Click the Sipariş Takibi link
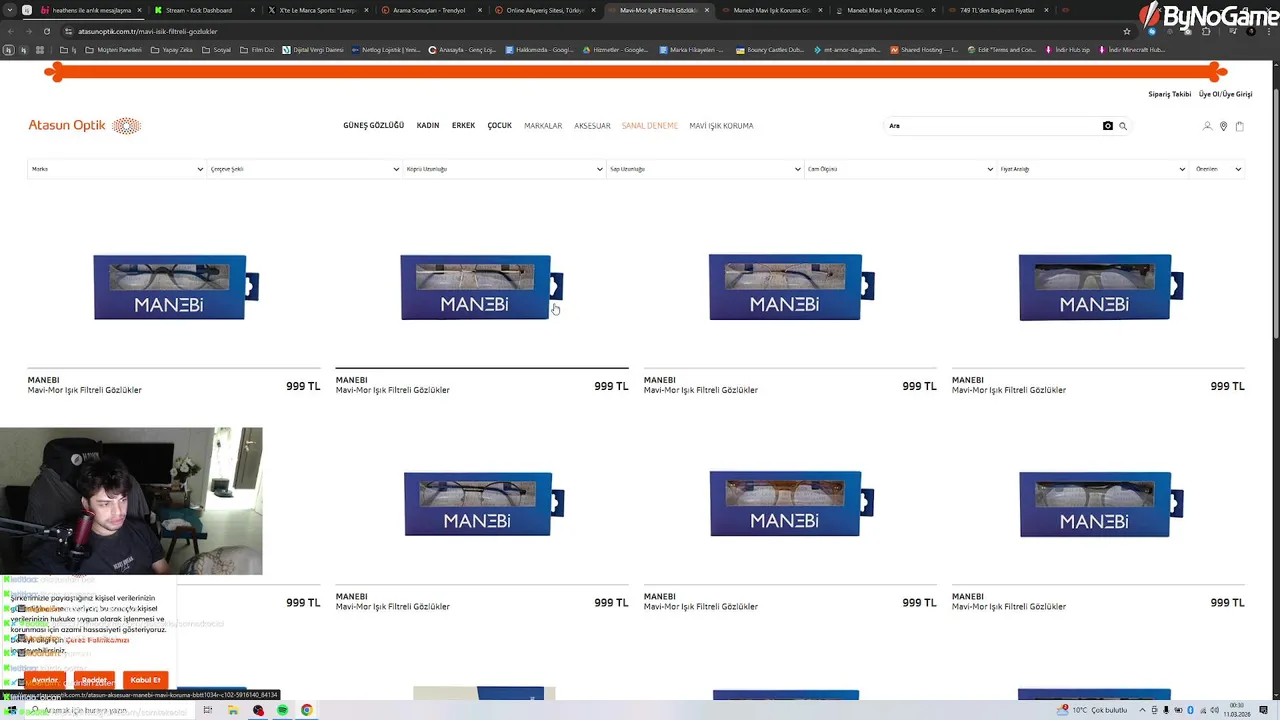The image size is (1280, 720). (1170, 94)
